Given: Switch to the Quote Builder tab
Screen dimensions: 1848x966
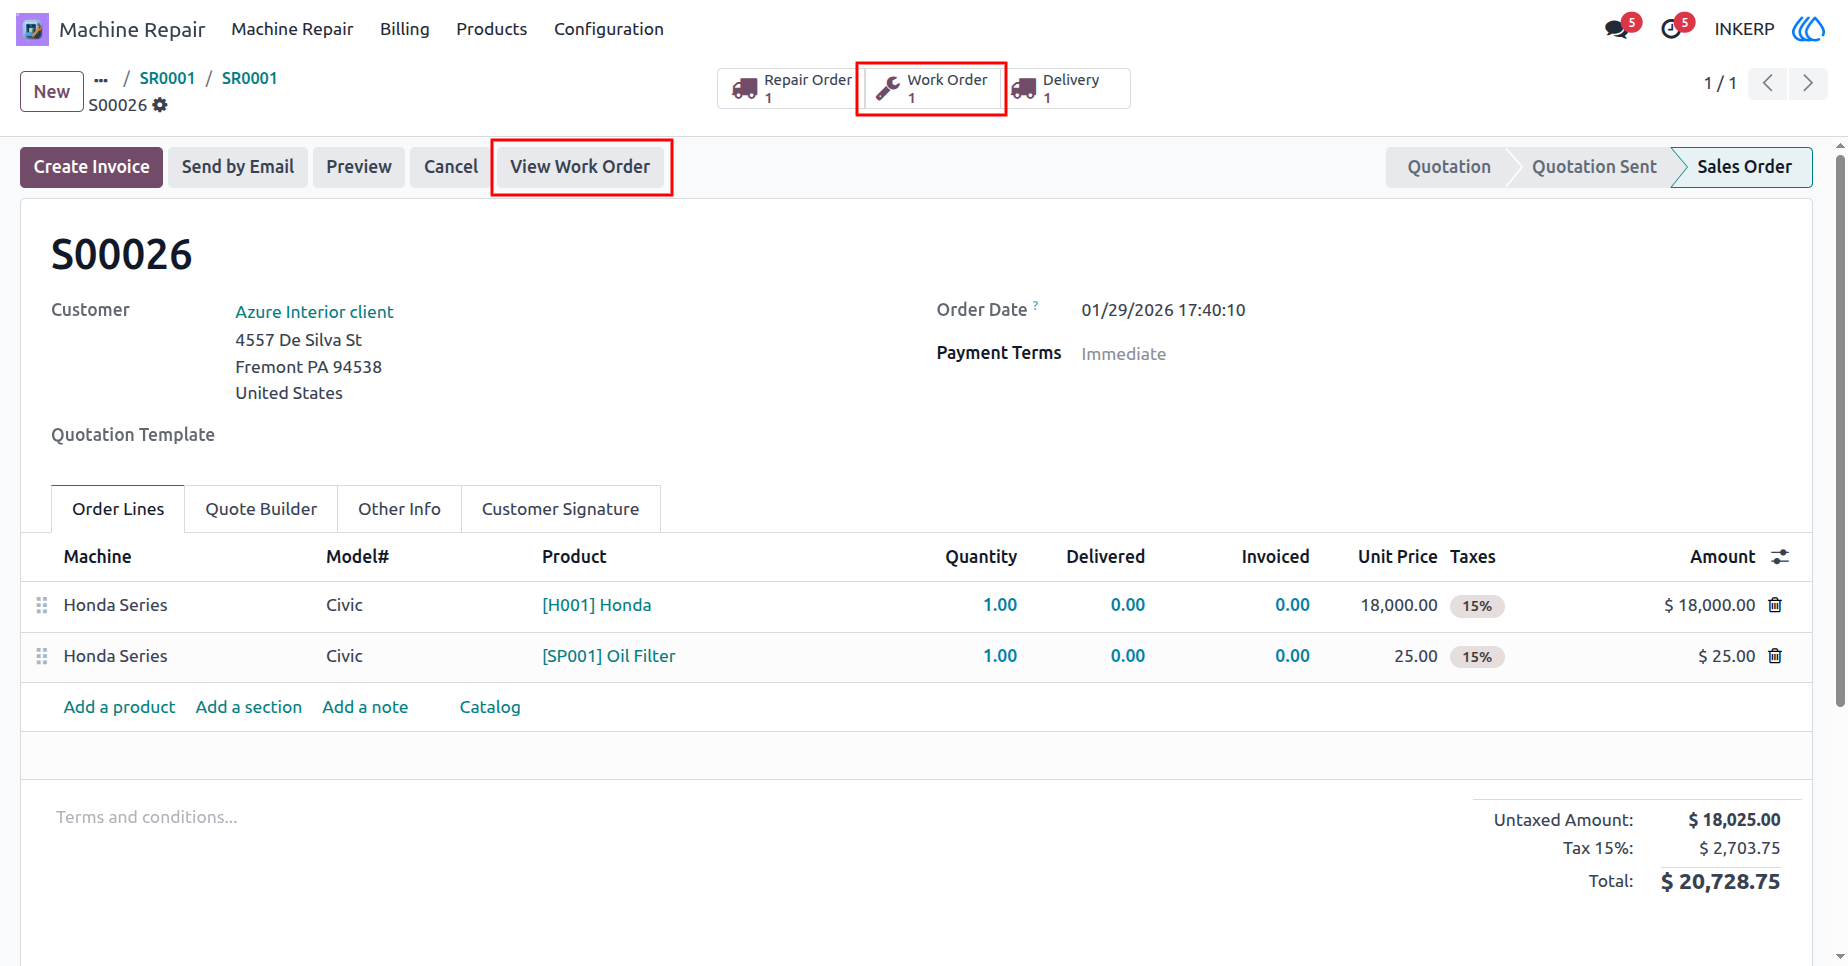Looking at the screenshot, I should tap(261, 509).
